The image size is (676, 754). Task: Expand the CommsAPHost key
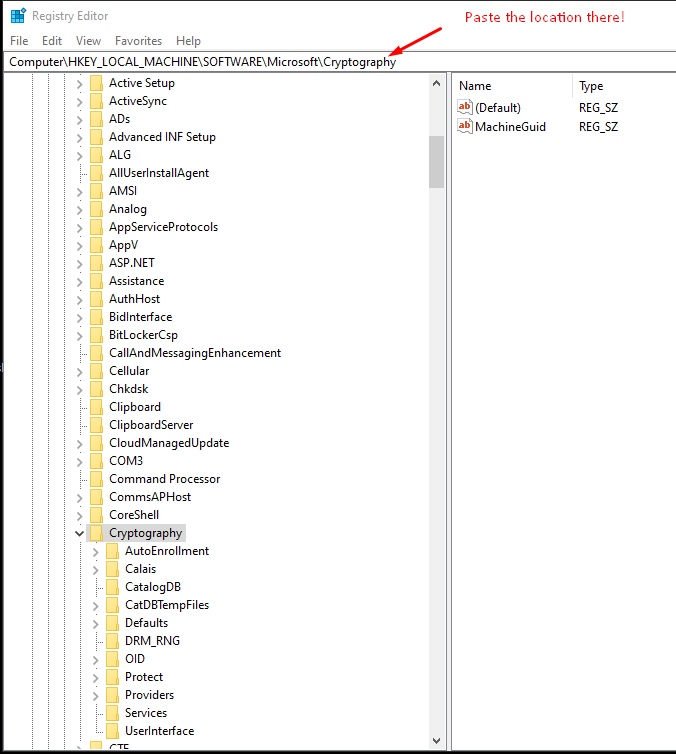pyautogui.click(x=80, y=498)
